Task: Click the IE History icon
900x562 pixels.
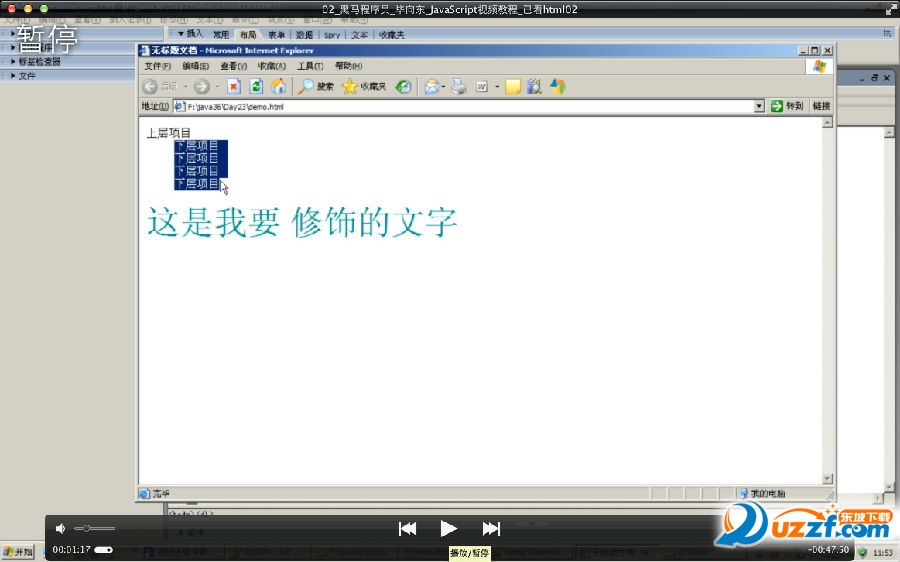Action: tap(404, 87)
